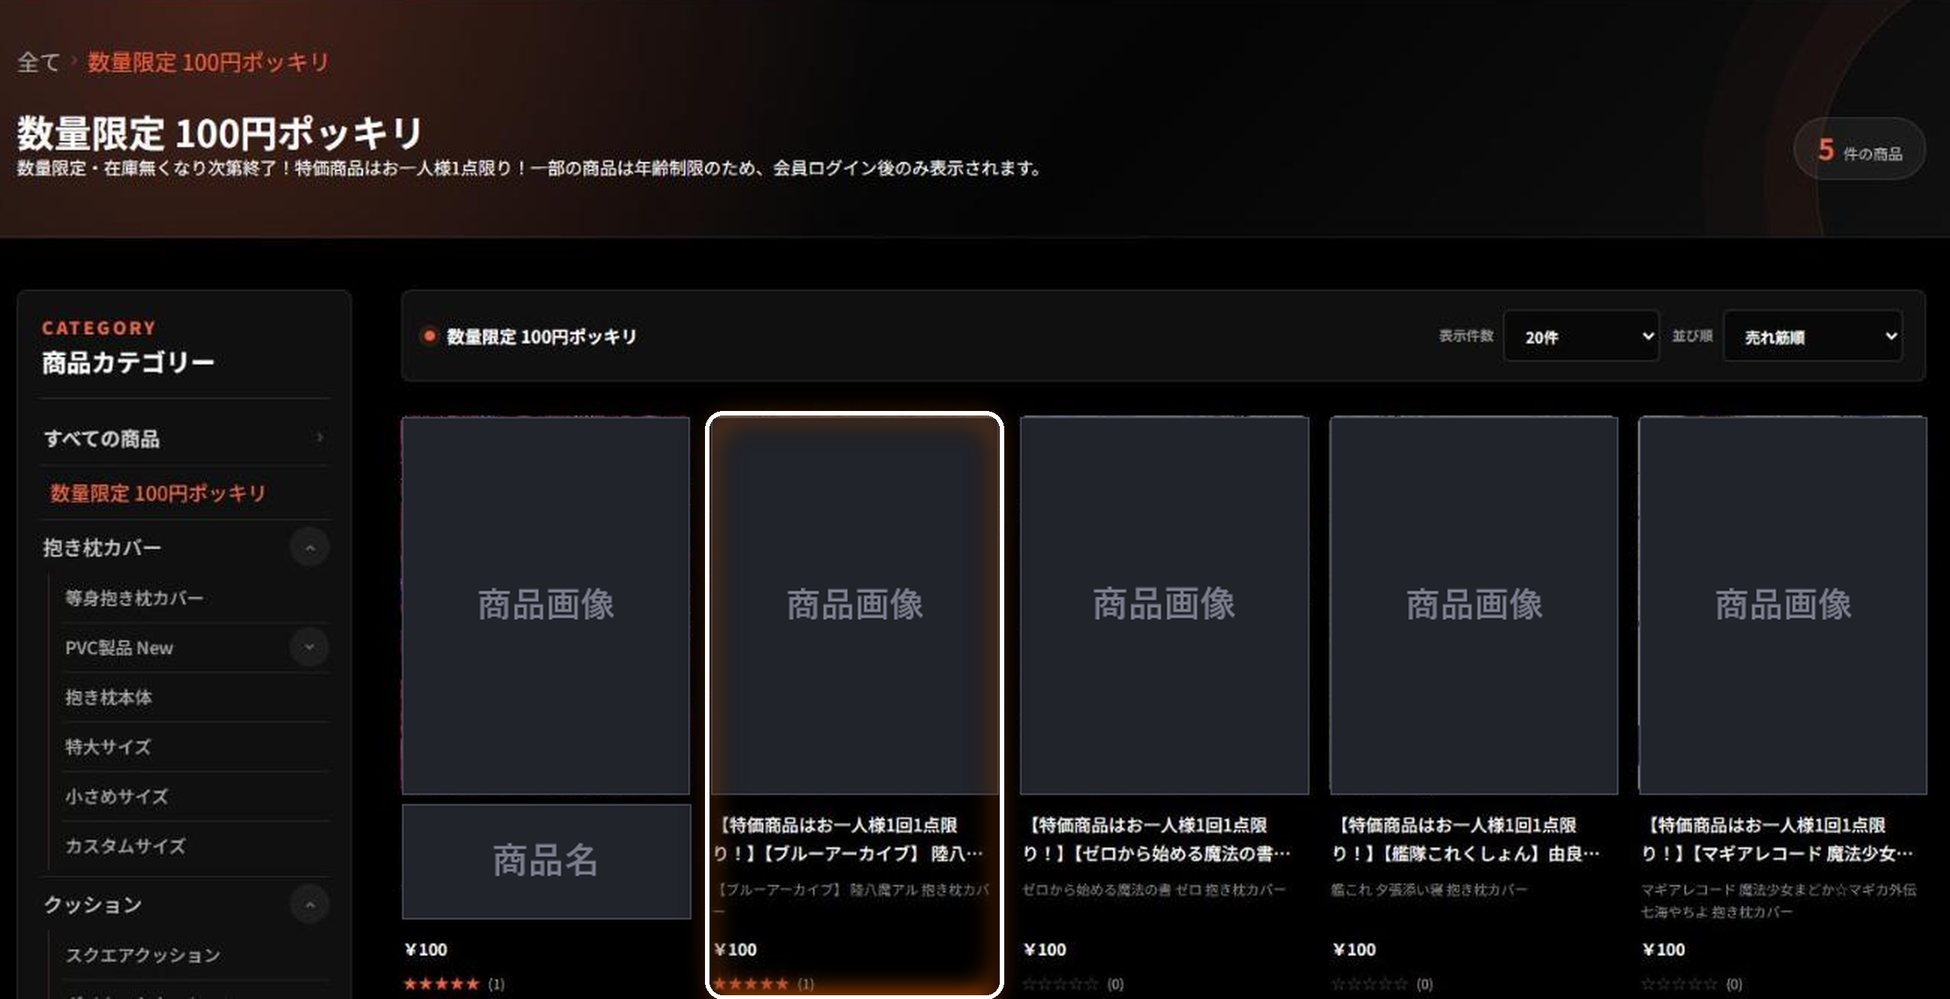Collapse the クッション category section
Viewport: 1950px width, 999px height.
click(310, 905)
